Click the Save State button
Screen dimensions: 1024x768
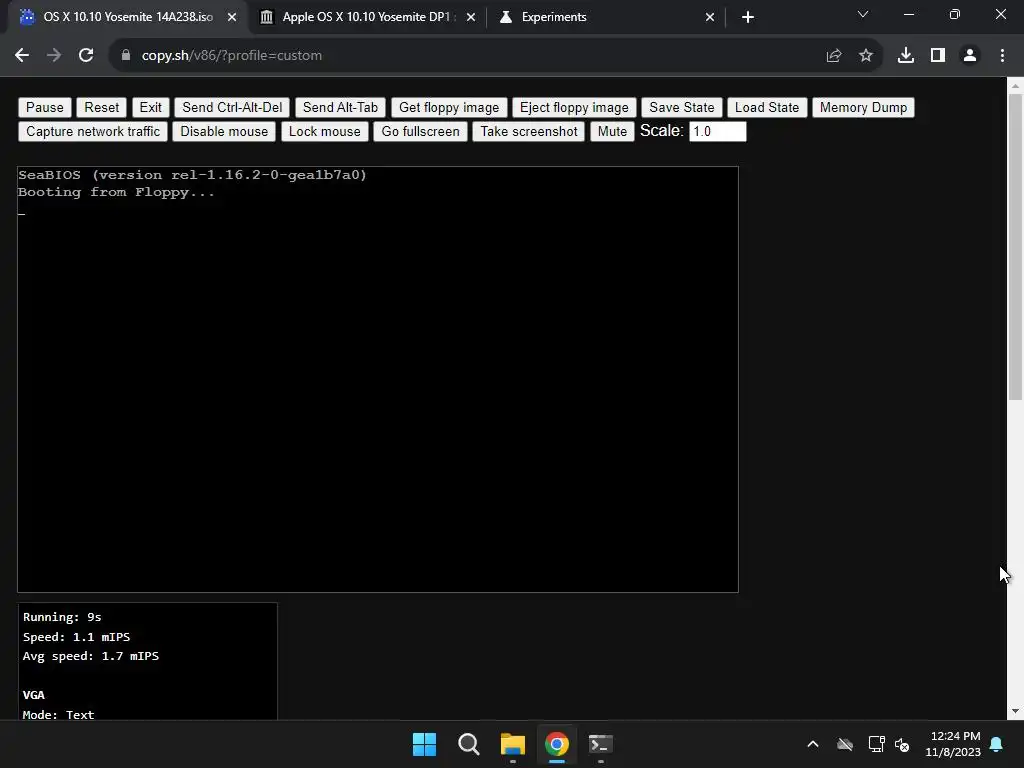click(x=681, y=107)
